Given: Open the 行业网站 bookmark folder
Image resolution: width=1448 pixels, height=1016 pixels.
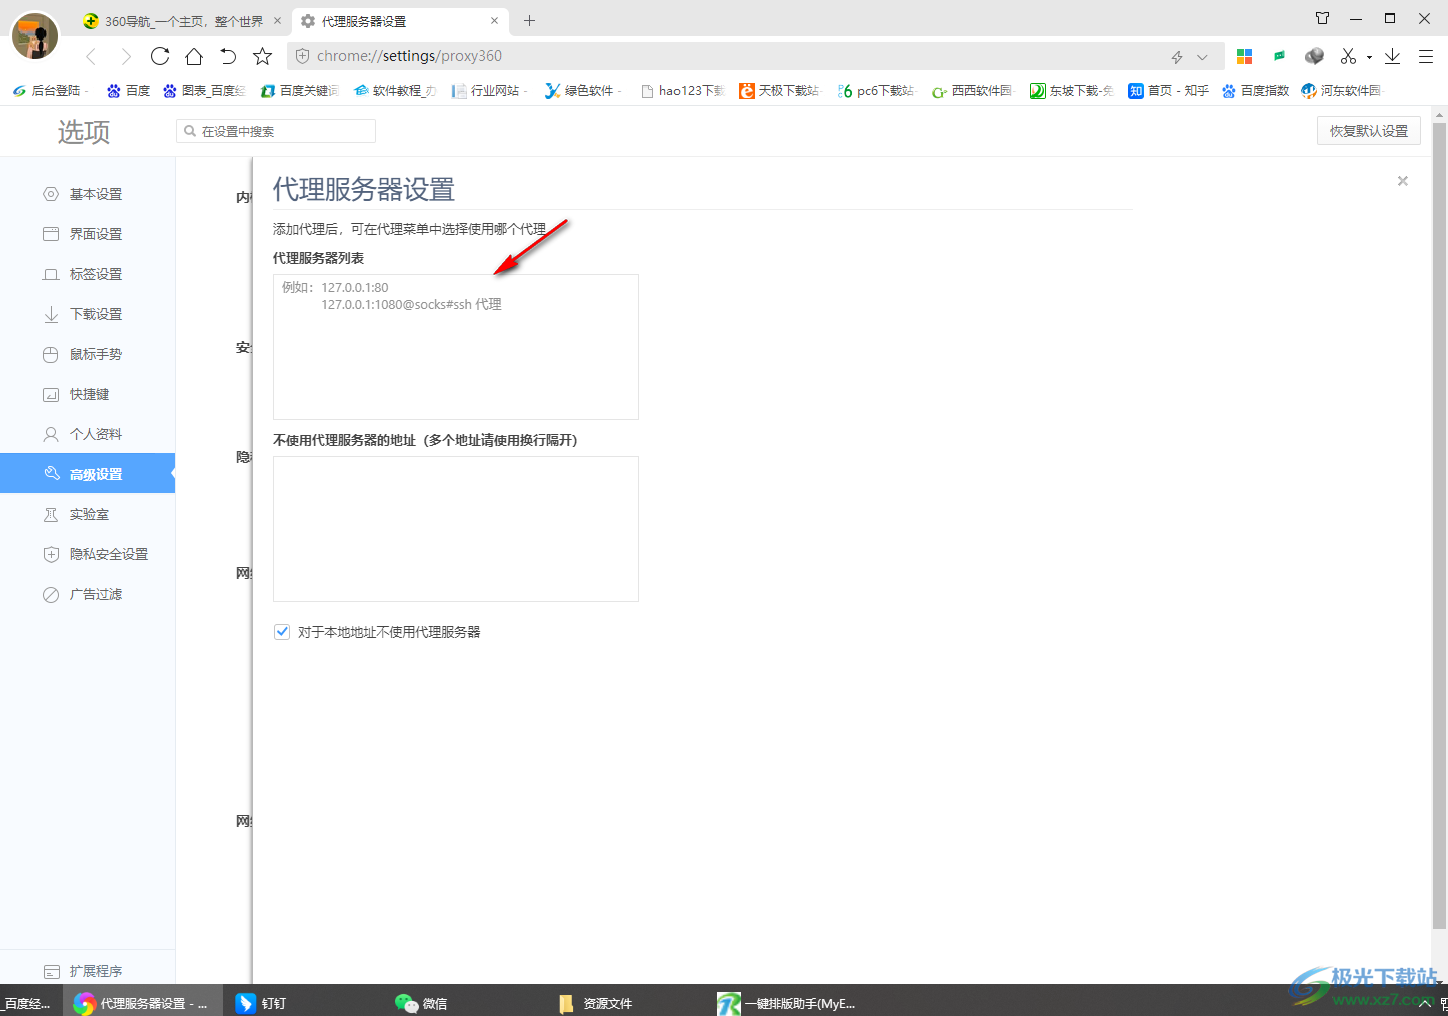Looking at the screenshot, I should tap(489, 90).
